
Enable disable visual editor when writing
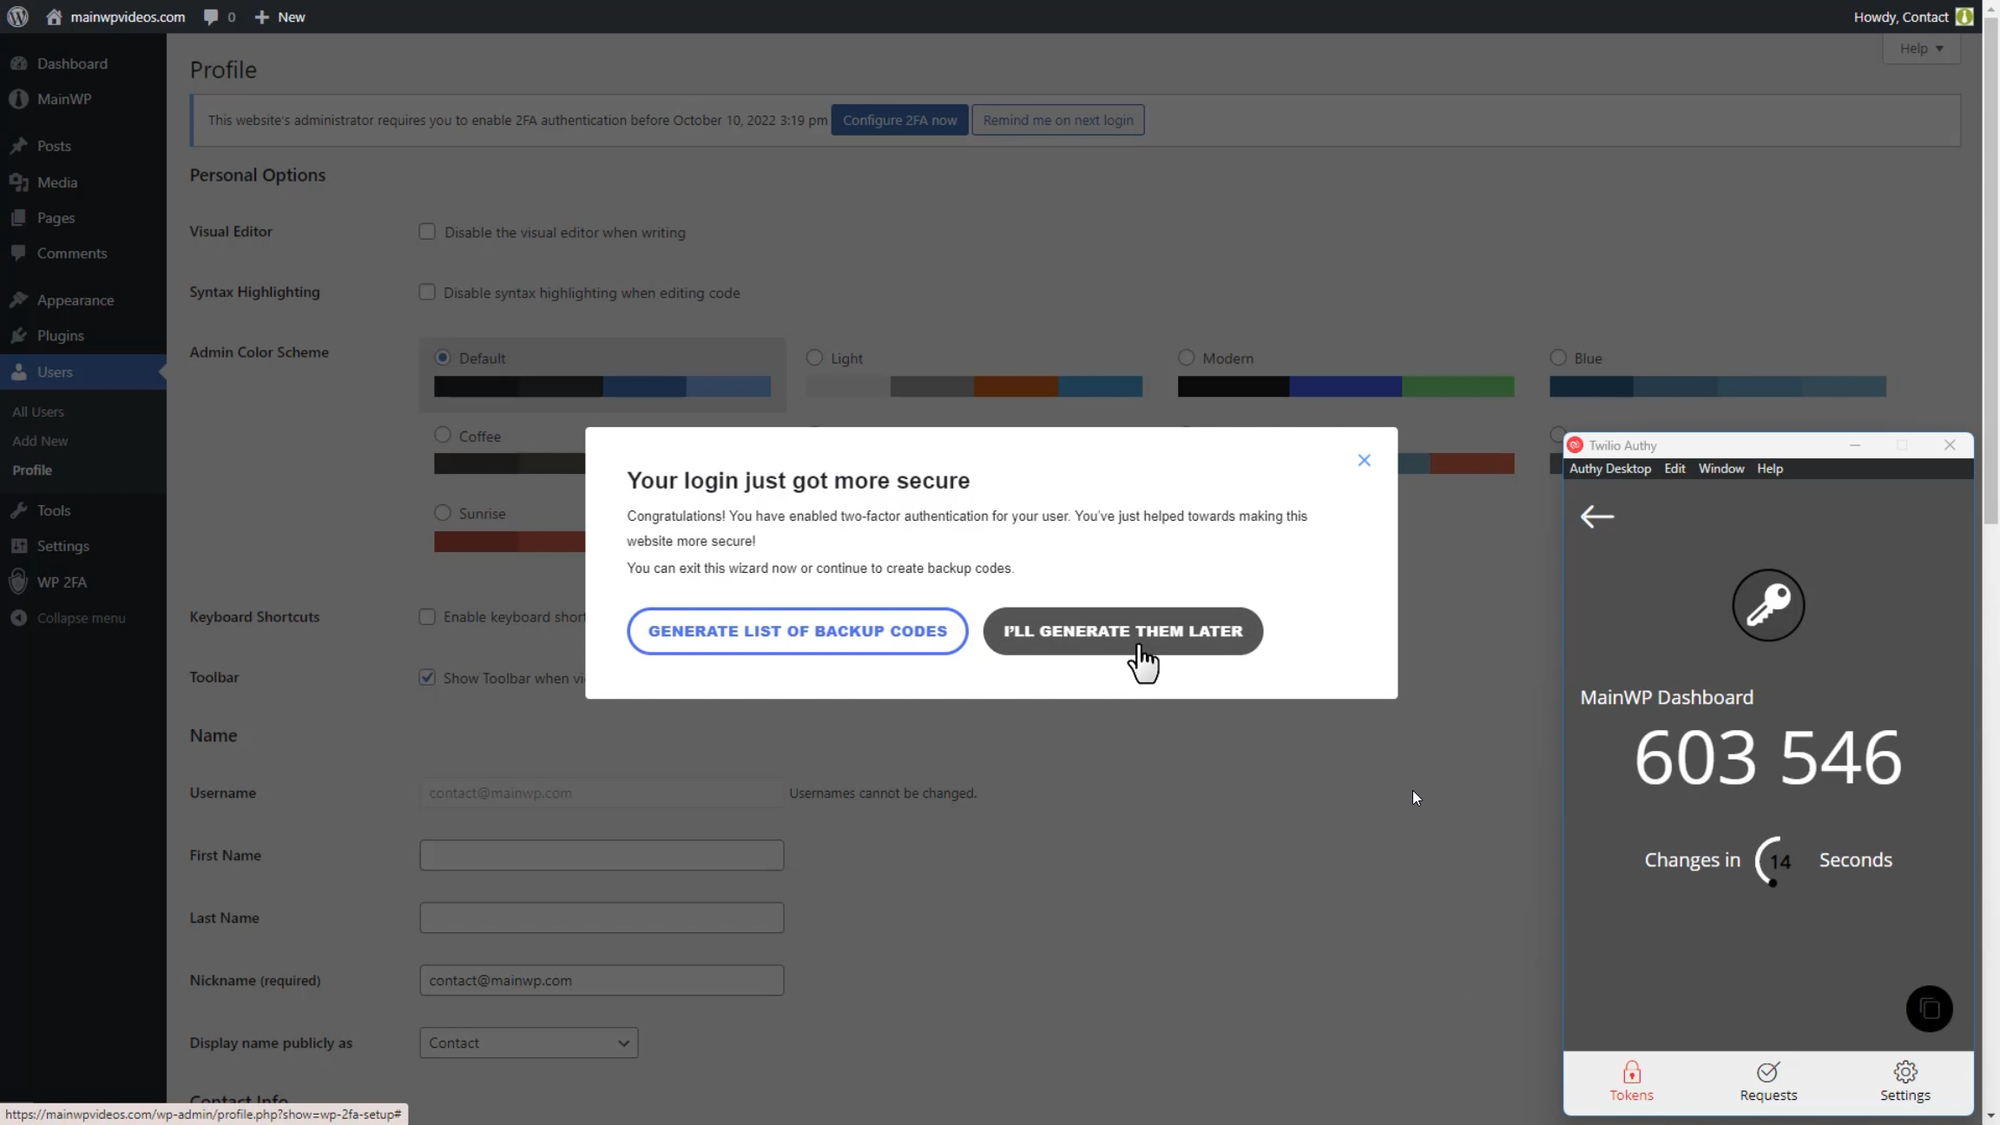[427, 231]
